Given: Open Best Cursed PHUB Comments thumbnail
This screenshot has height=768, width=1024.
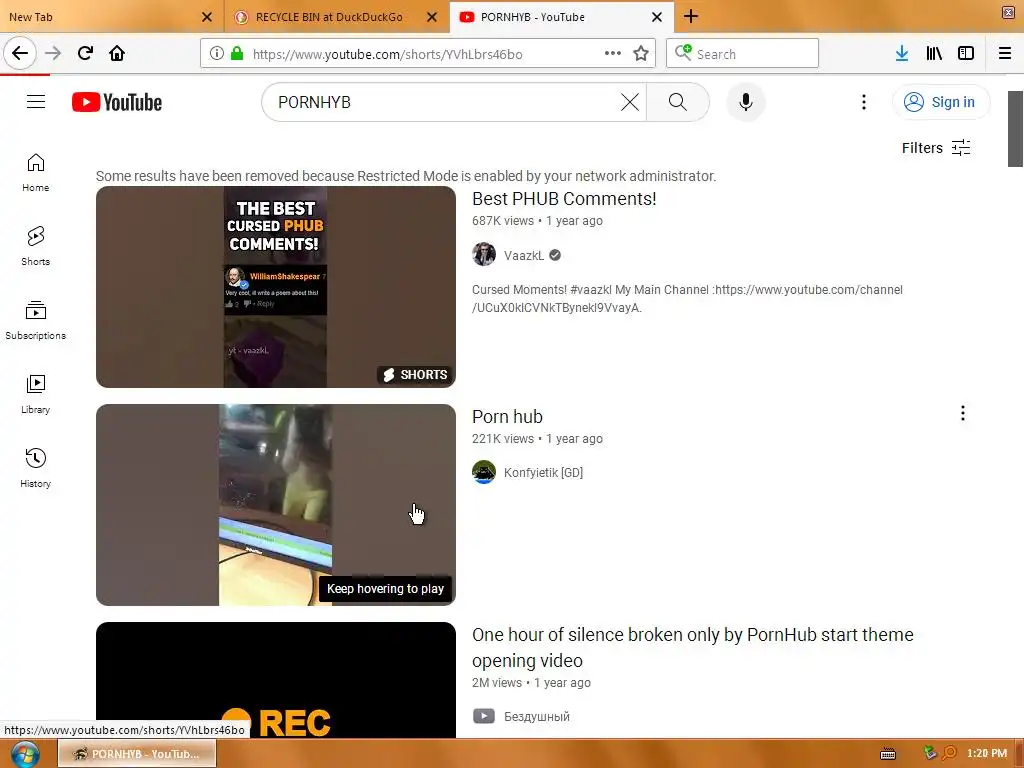Looking at the screenshot, I should tap(276, 287).
